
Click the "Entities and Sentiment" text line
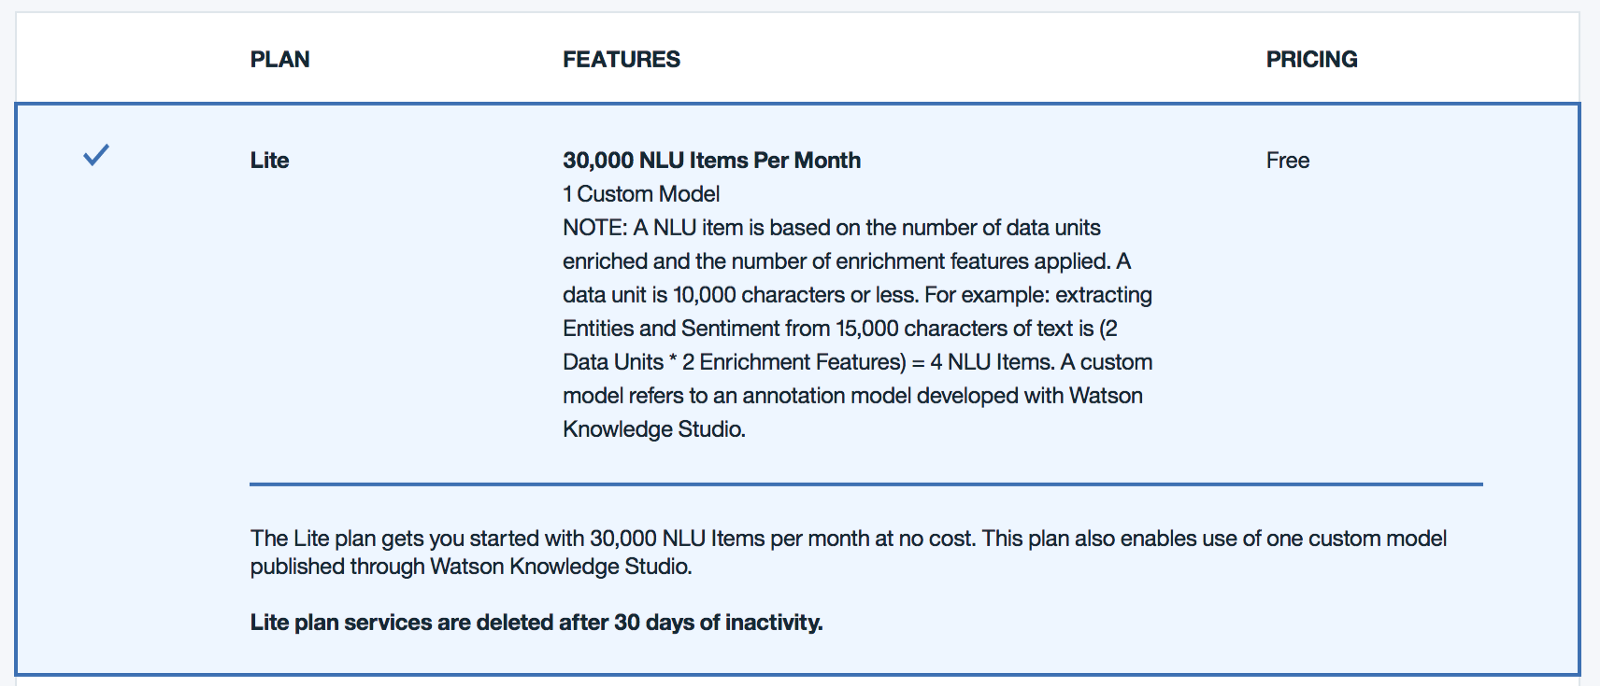tap(839, 328)
